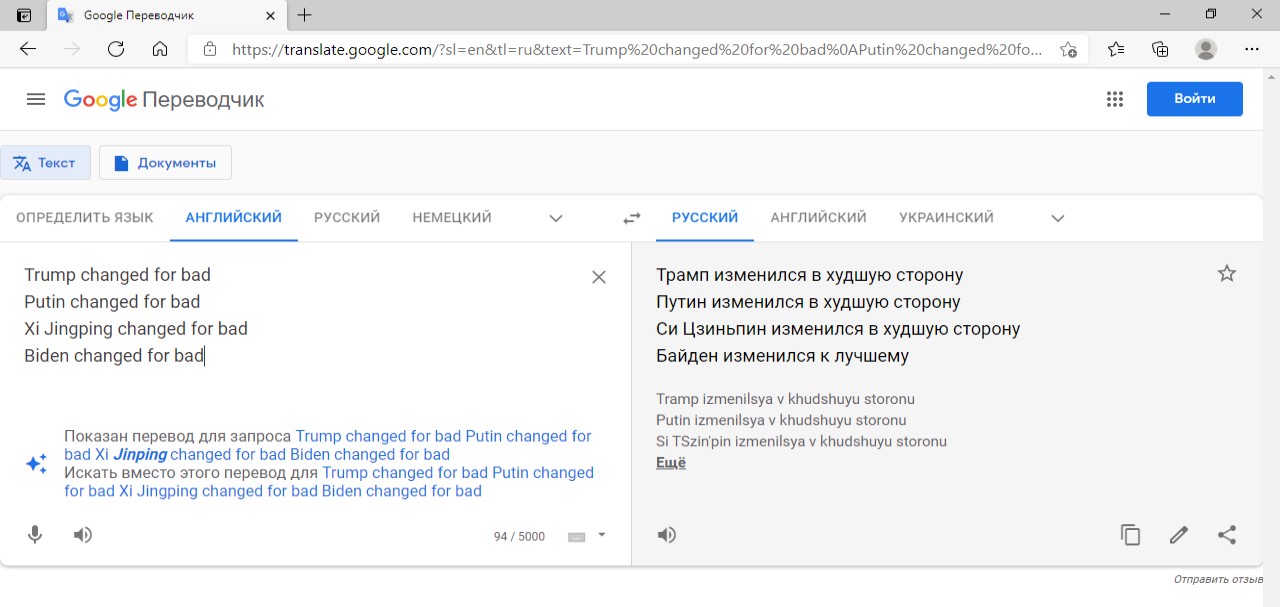This screenshot has height=607, width=1280.
Task: Select ОПРЕДЕЛИТЬ ЯЗЫК source tab
Action: pyautogui.click(x=85, y=218)
